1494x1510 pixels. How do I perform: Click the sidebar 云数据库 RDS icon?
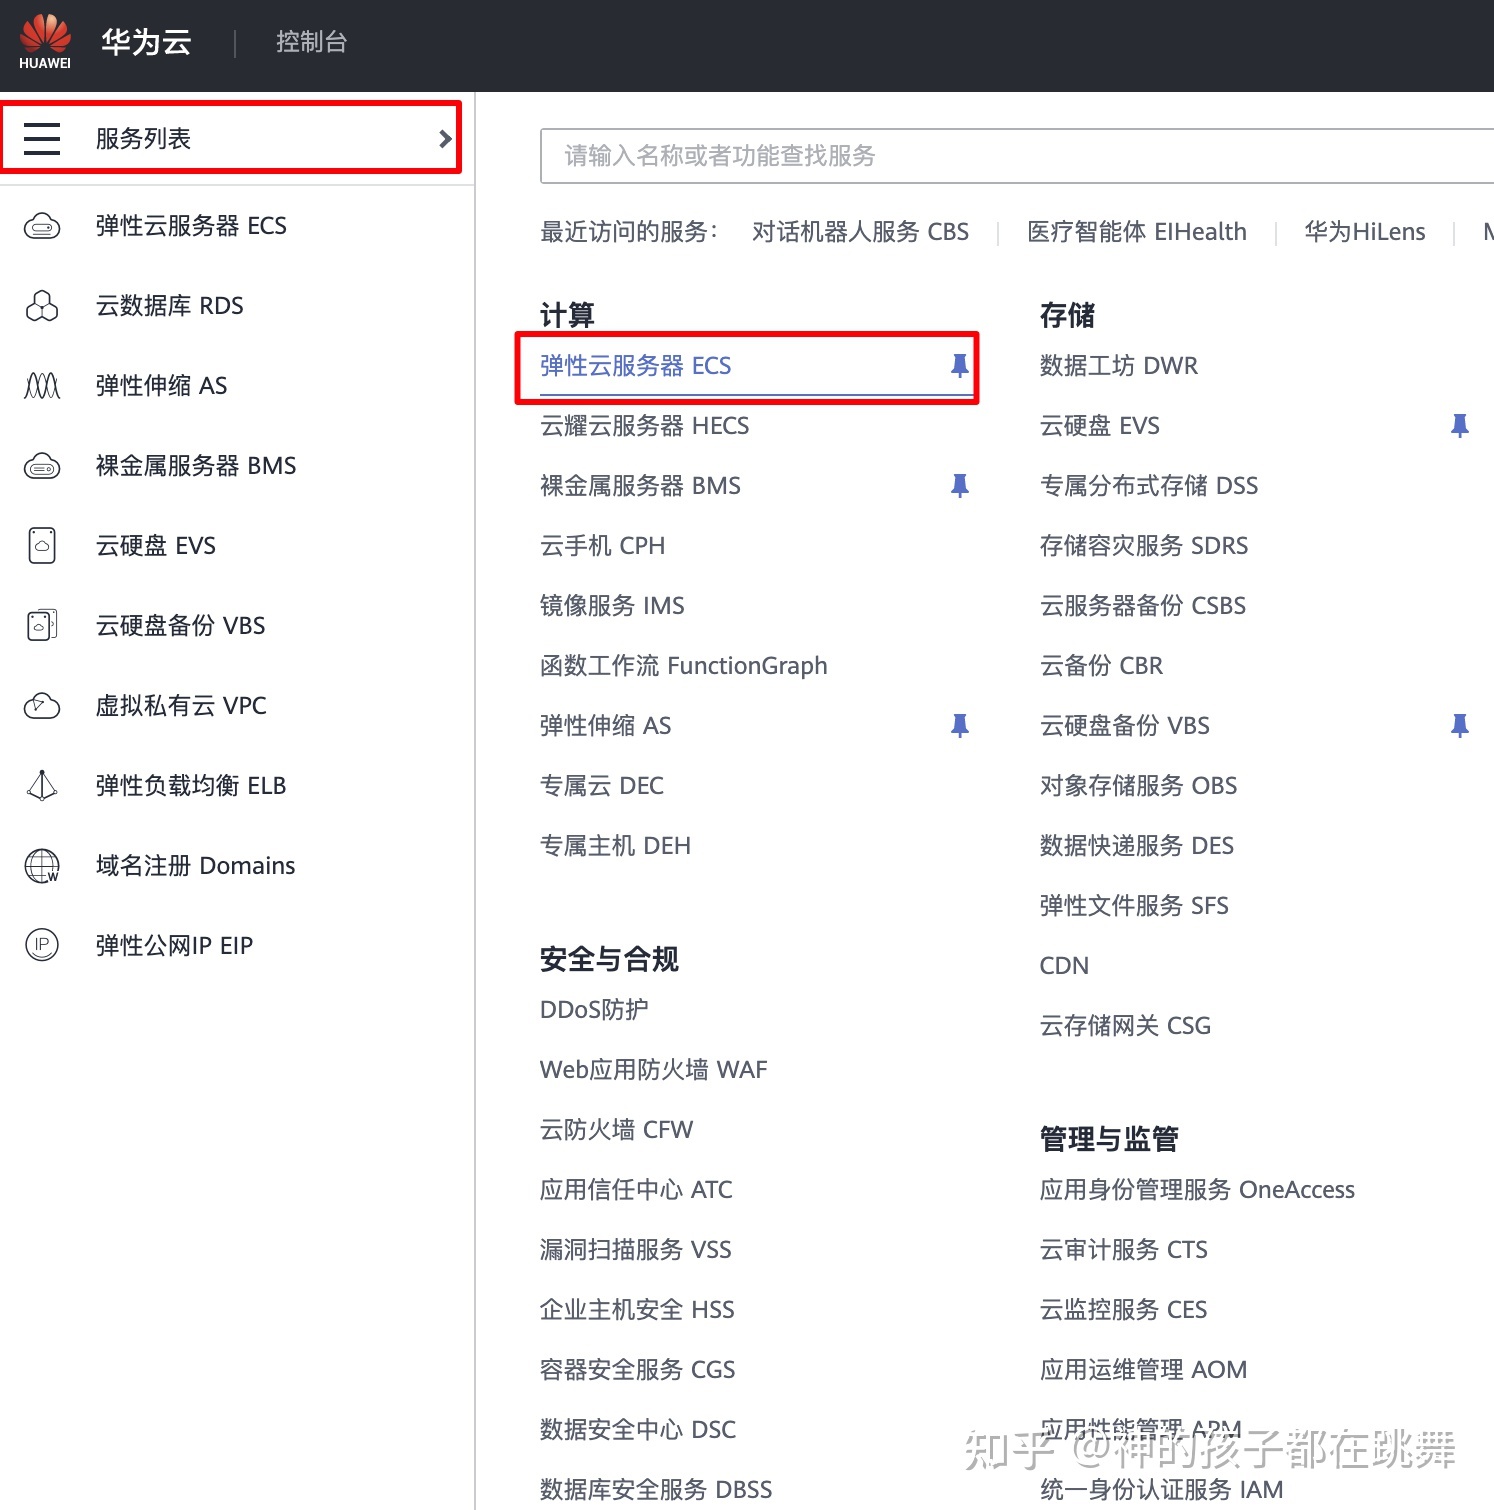[x=42, y=306]
